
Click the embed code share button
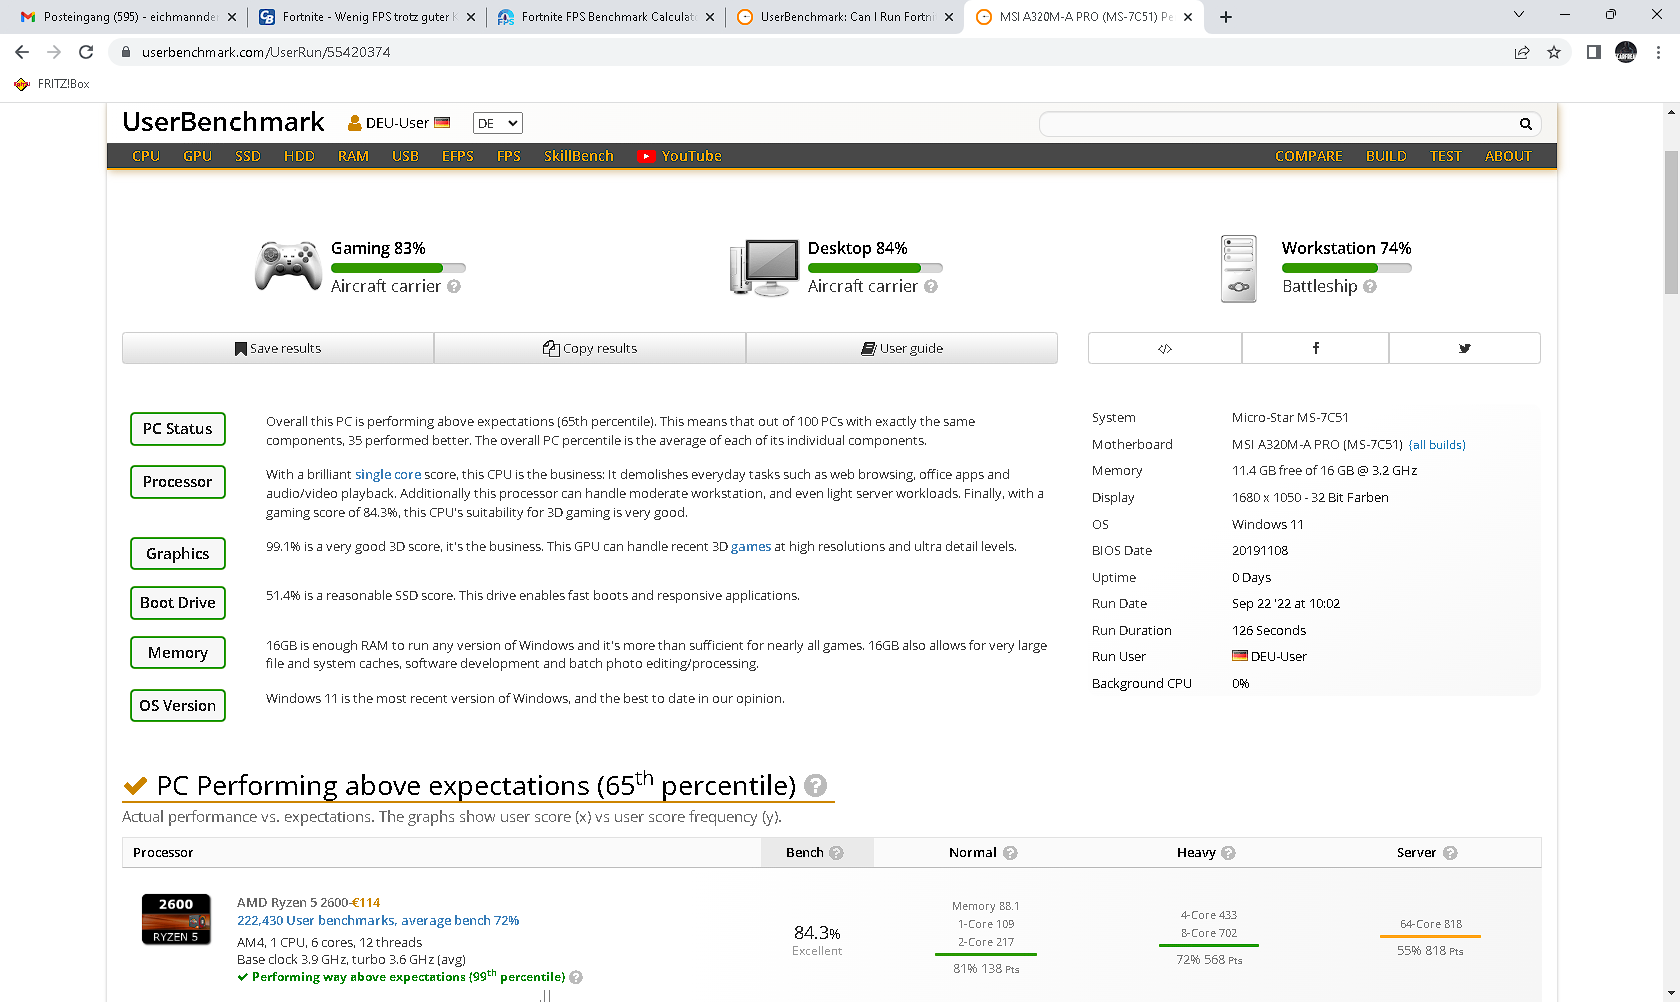point(1165,348)
